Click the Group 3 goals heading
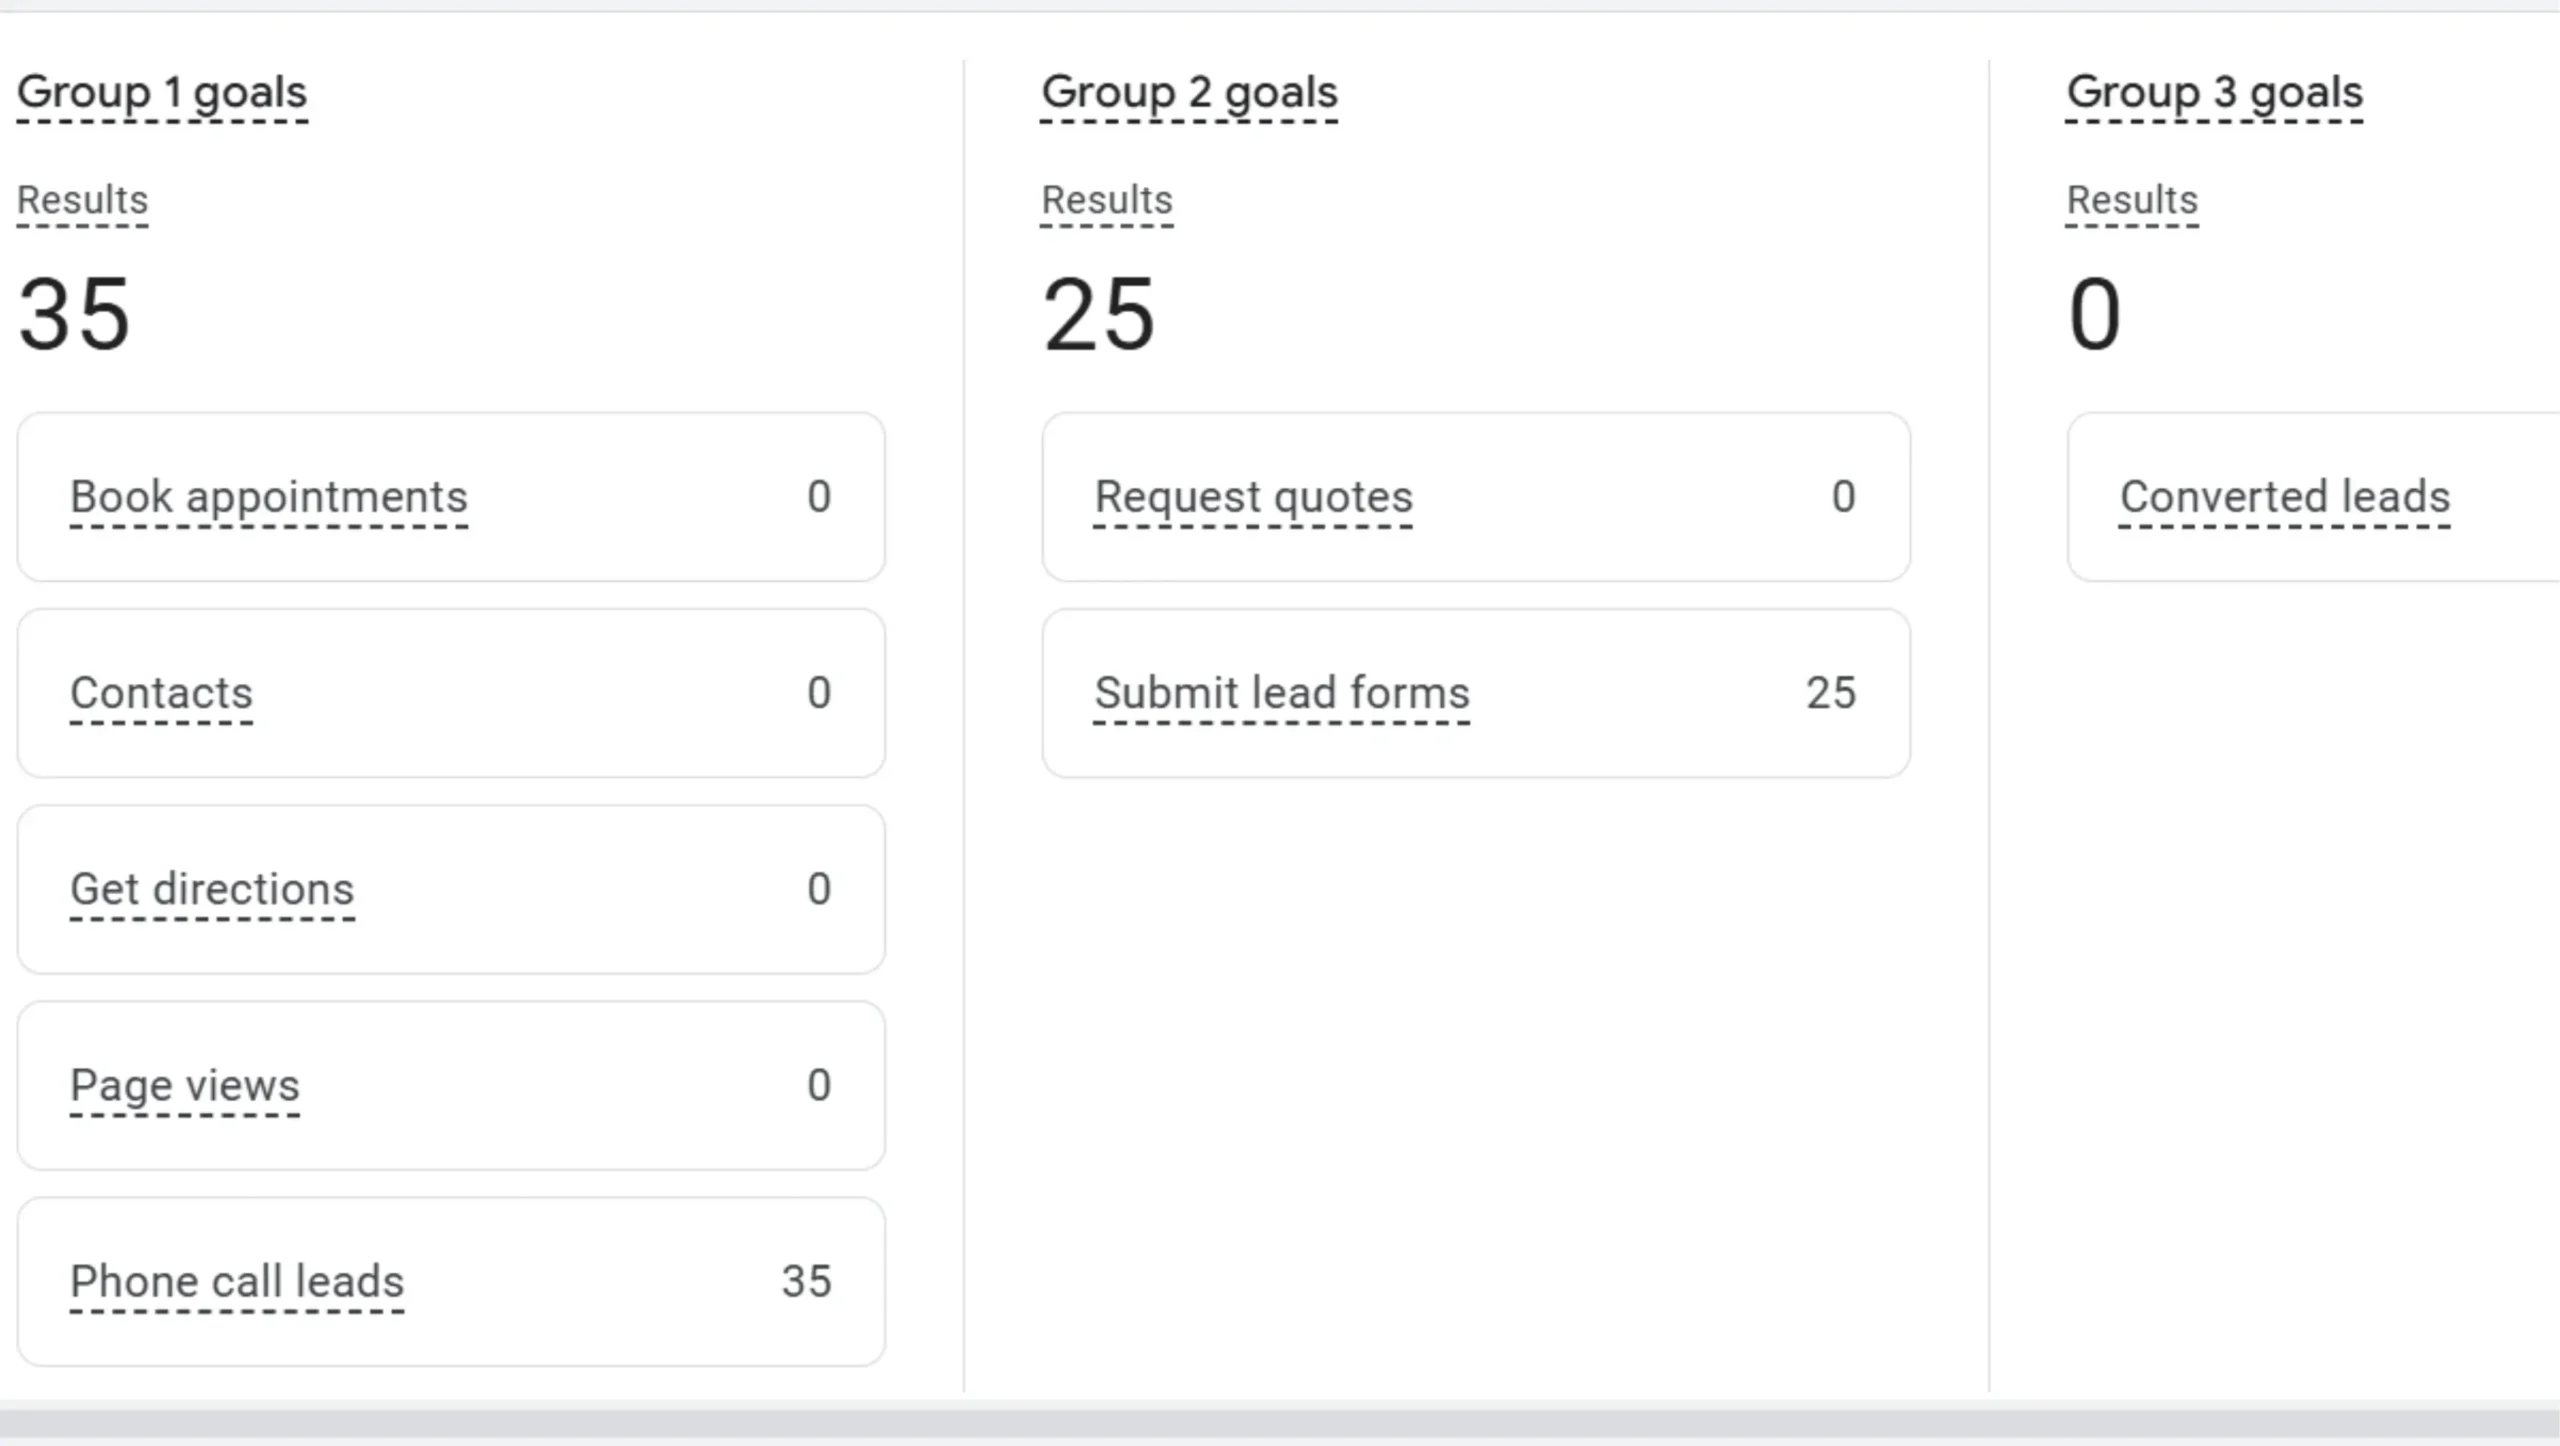The image size is (2560, 1446). coord(2215,93)
